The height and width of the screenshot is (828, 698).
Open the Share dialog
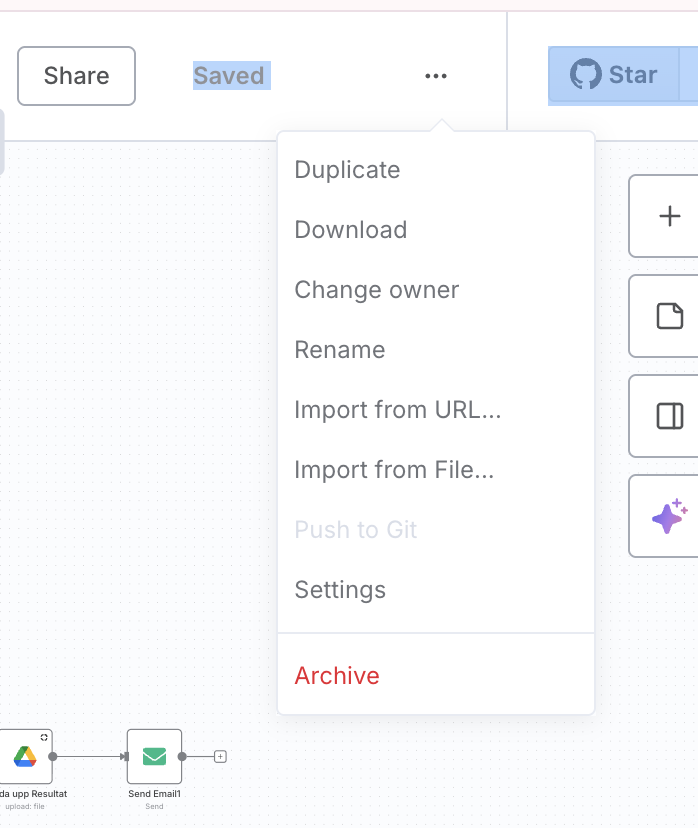coord(76,76)
